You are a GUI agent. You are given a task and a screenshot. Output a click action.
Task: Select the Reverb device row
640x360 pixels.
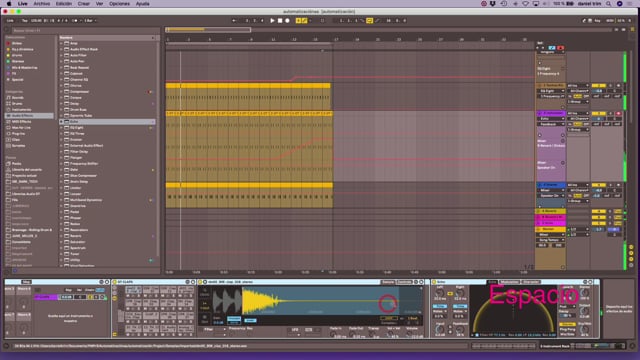click(x=107, y=236)
